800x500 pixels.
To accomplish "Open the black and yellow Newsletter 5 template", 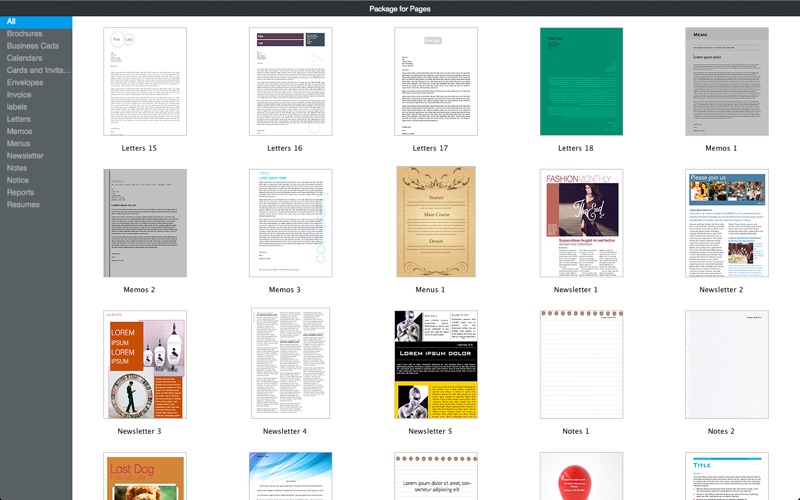I will [436, 364].
